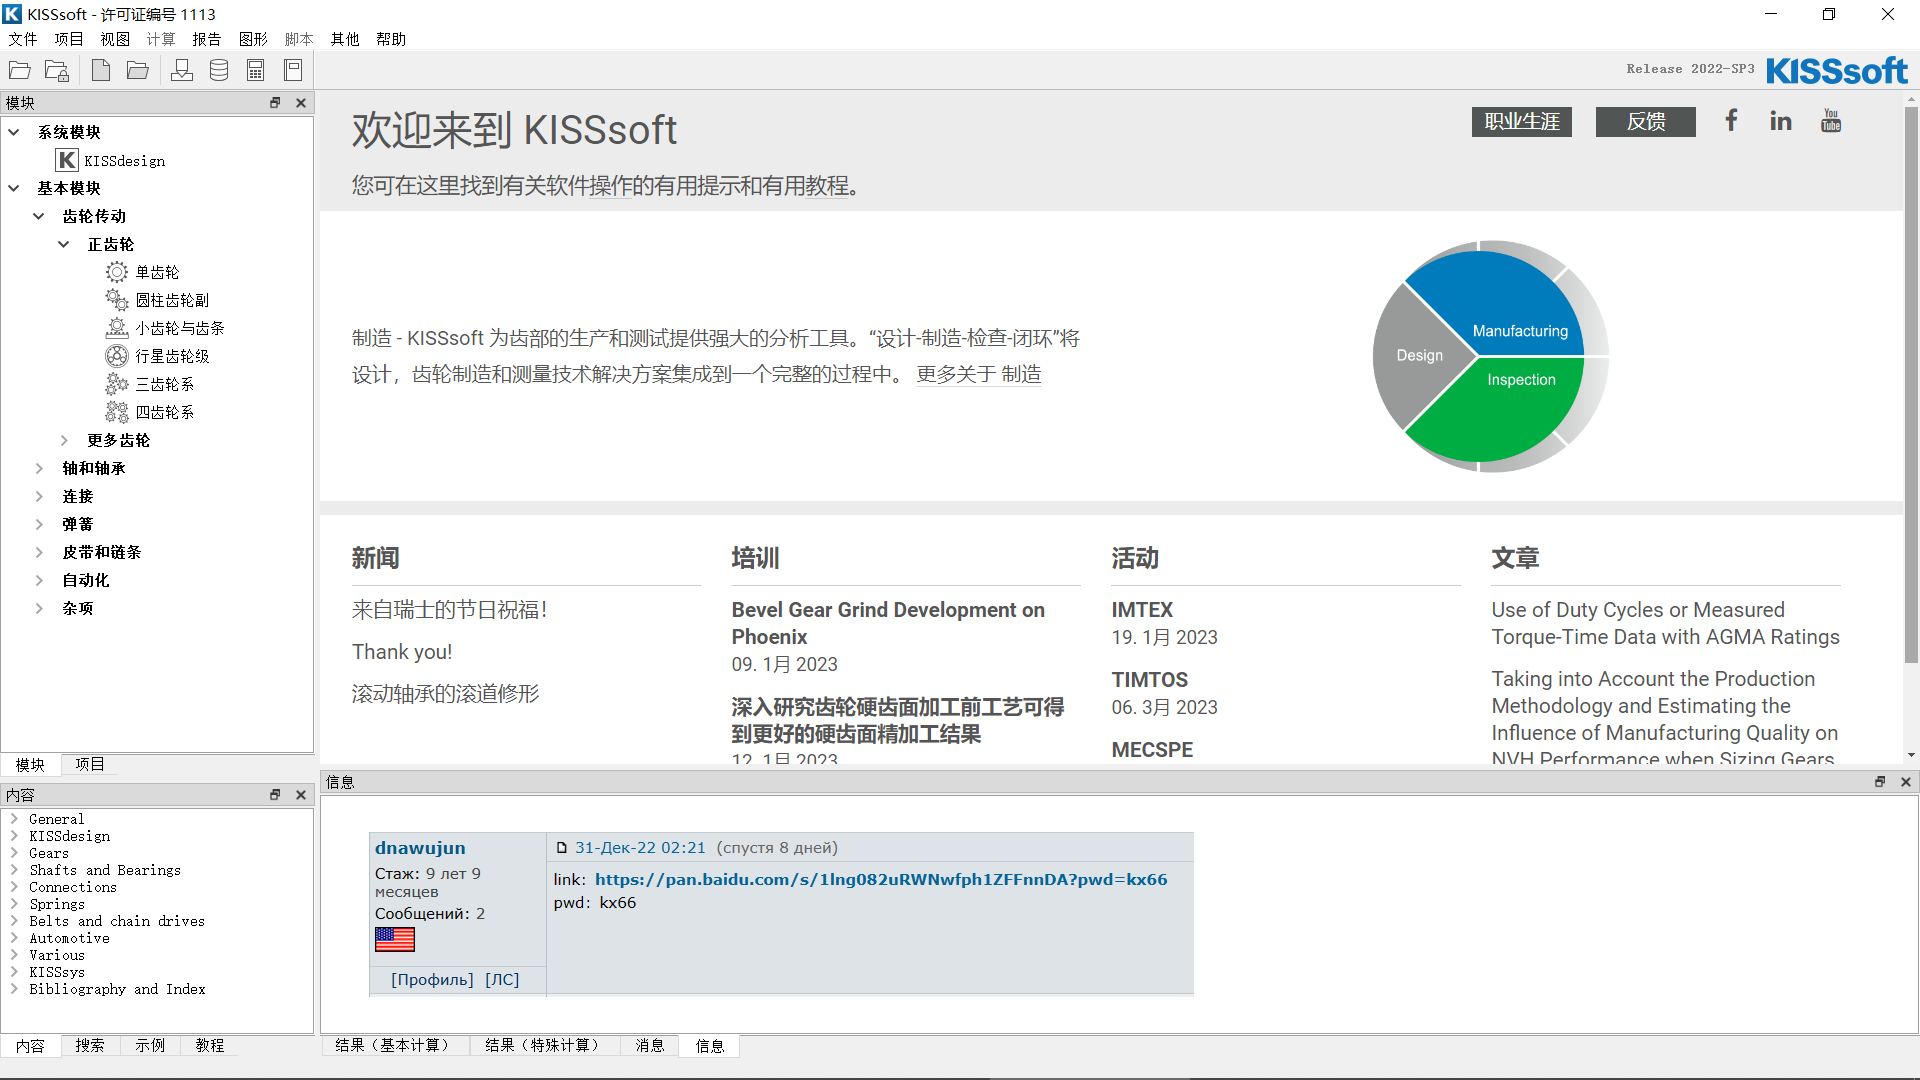Undock the 模块 panel
Image resolution: width=1920 pixels, height=1080 pixels.
click(275, 102)
